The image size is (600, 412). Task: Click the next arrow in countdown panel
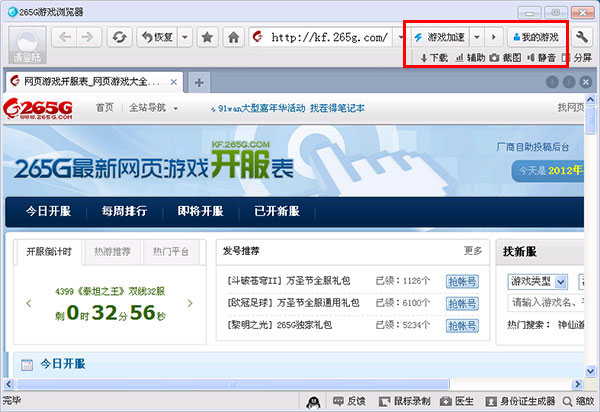(190, 304)
